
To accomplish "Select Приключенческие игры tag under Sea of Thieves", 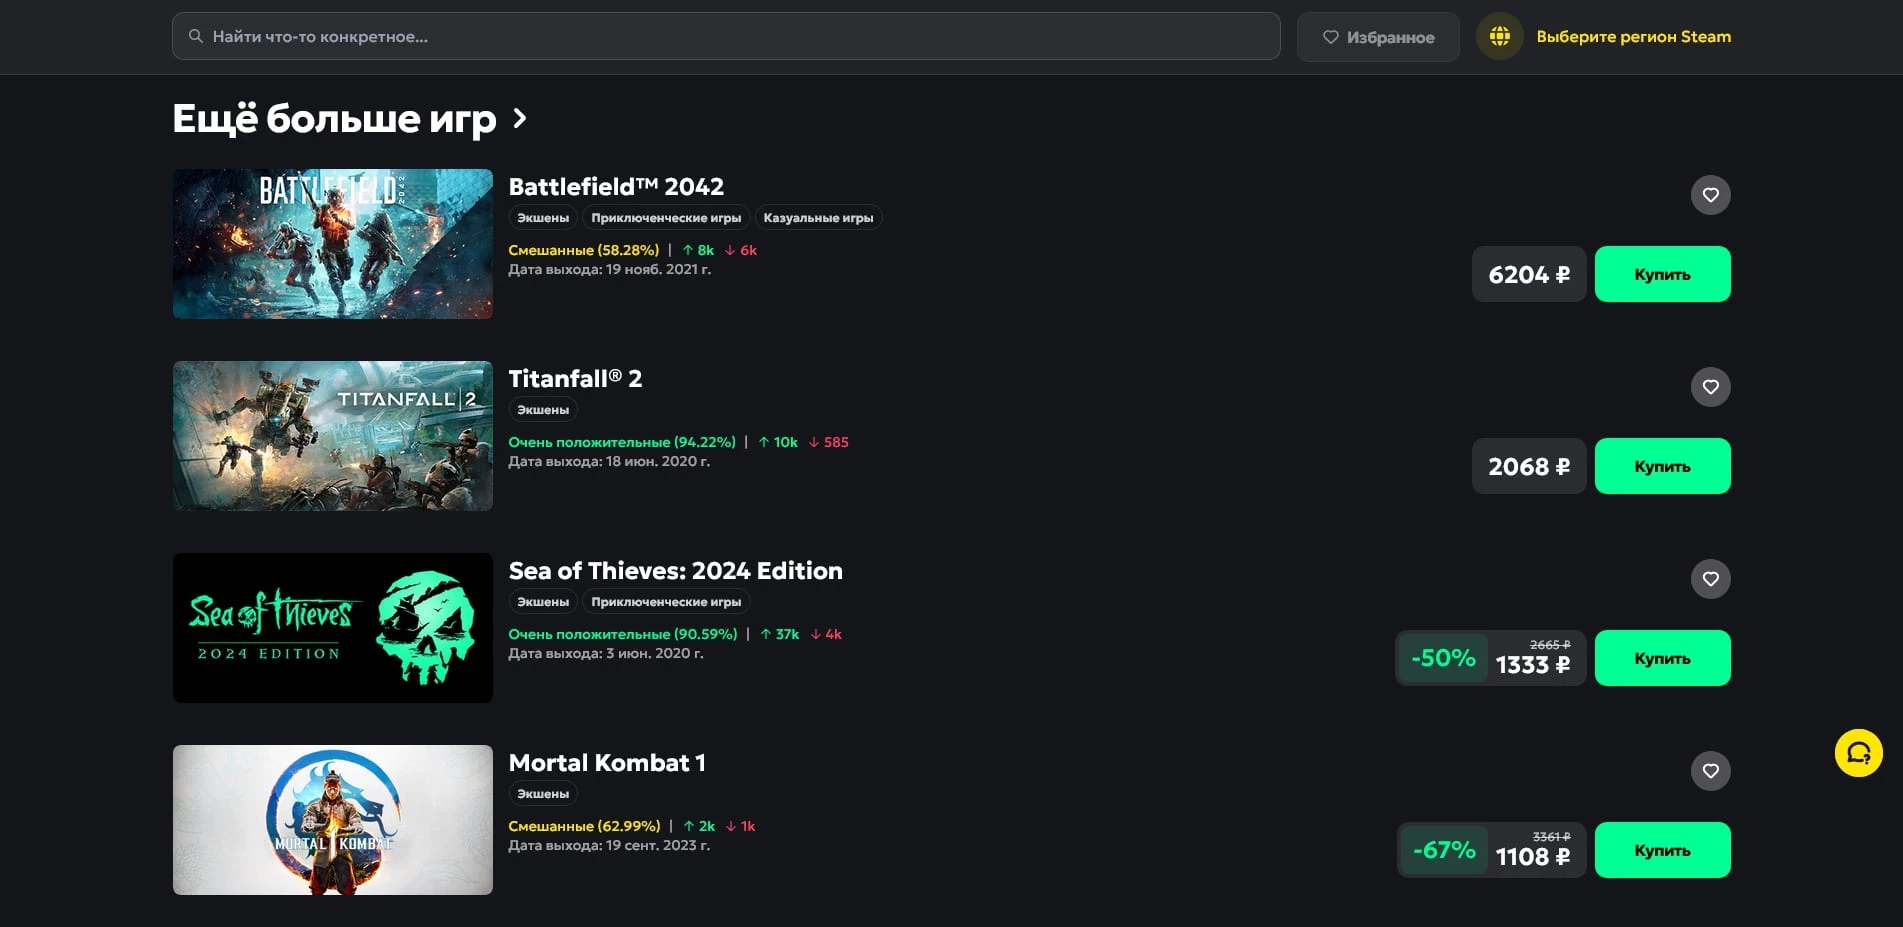I will click(666, 602).
